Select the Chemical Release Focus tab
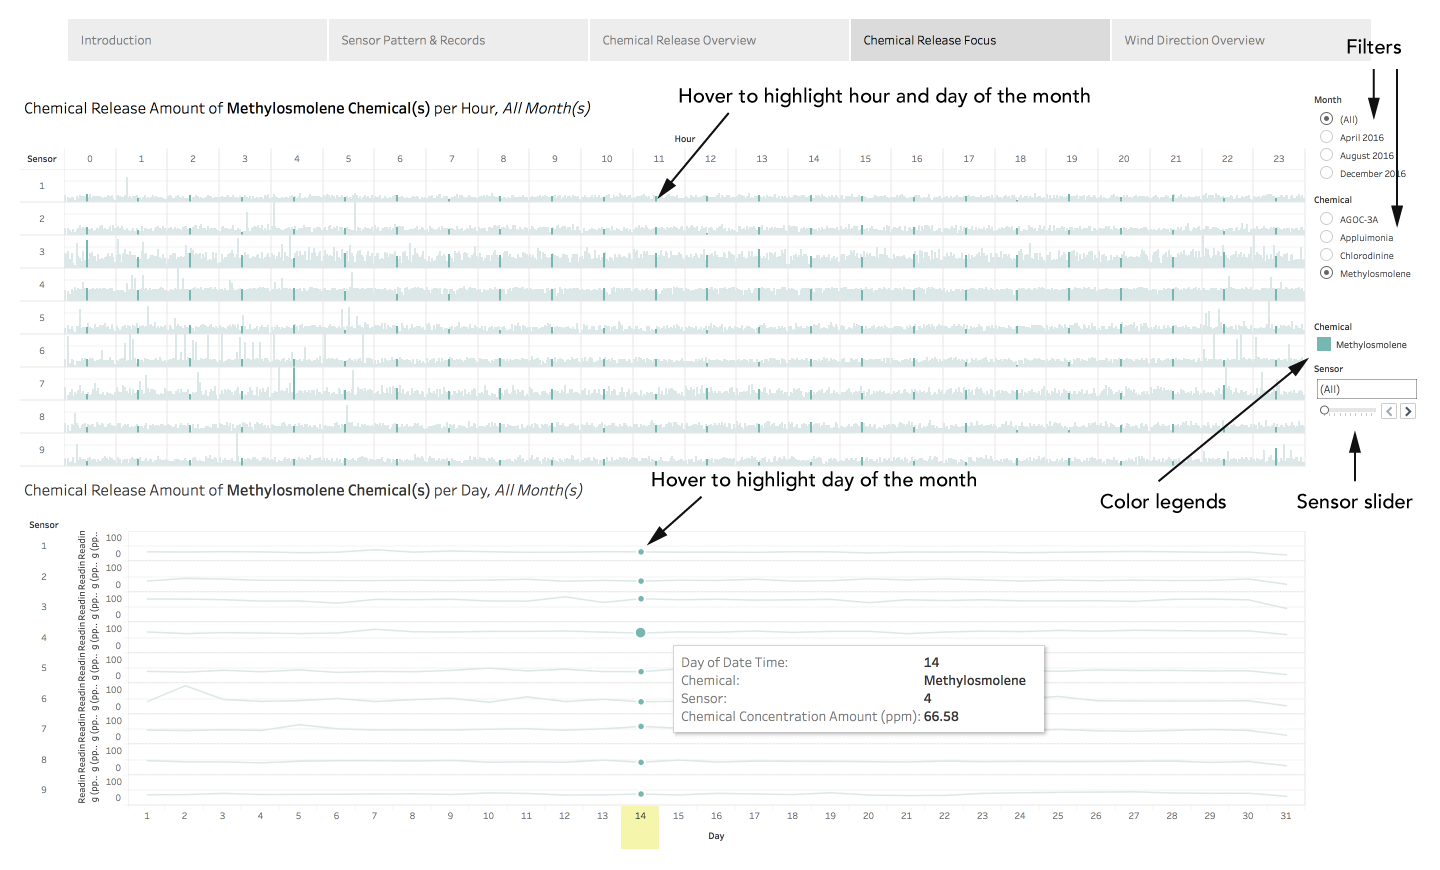This screenshot has height=870, width=1440. (980, 40)
